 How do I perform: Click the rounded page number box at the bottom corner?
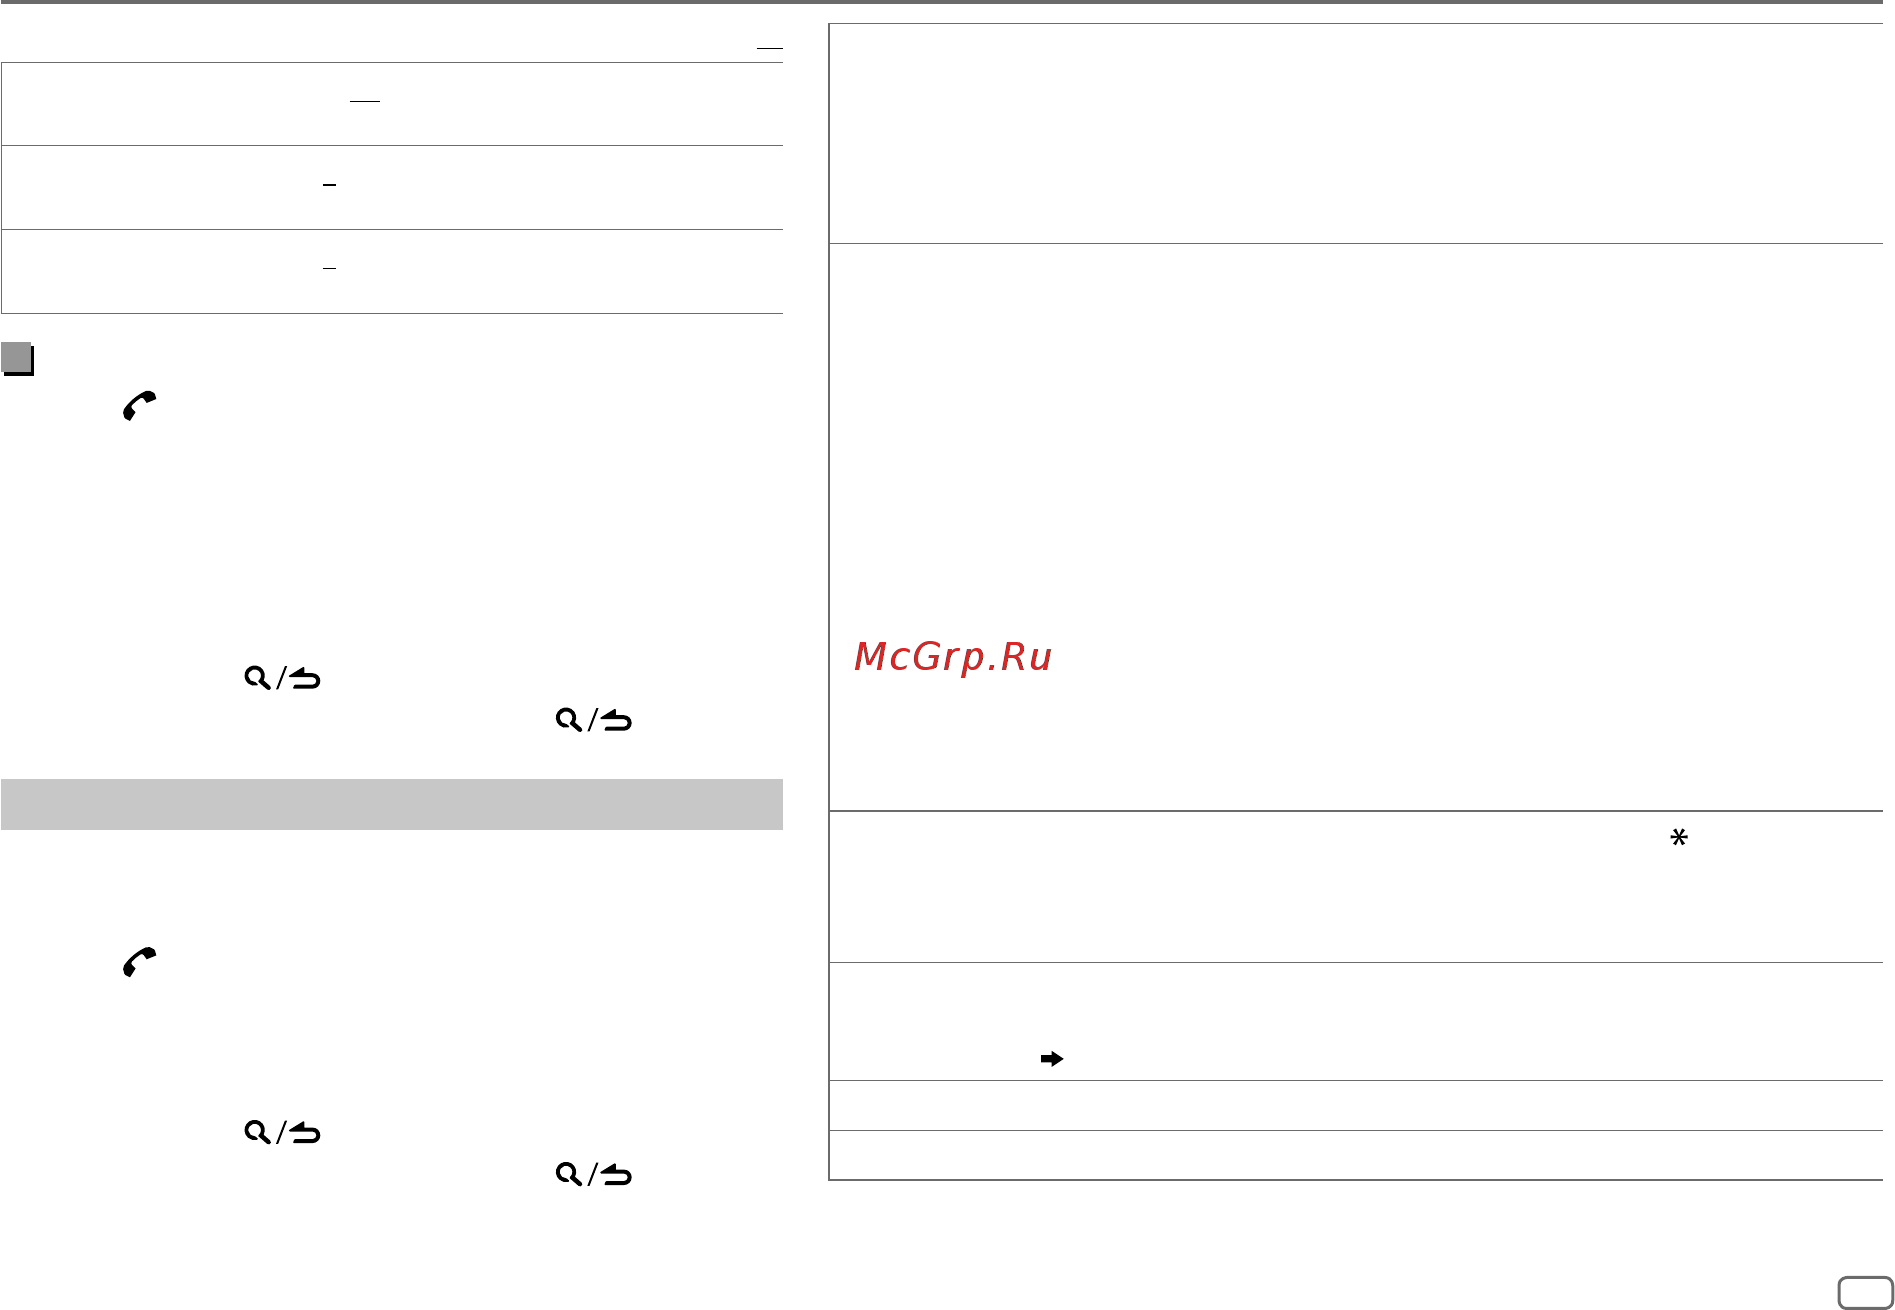(x=1865, y=1293)
